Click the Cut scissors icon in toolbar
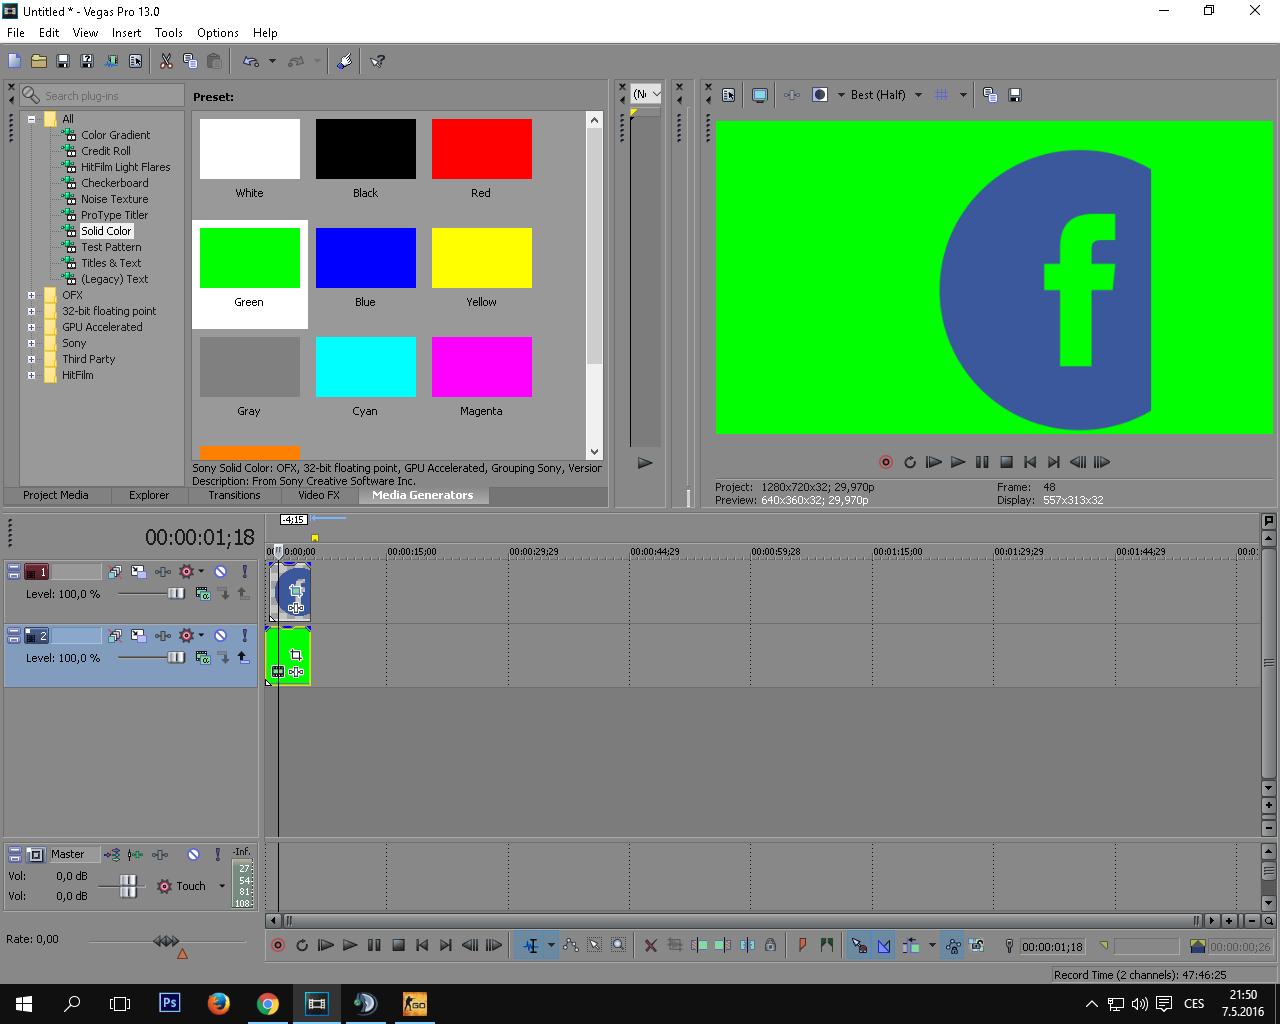Viewport: 1280px width, 1024px height. click(166, 61)
